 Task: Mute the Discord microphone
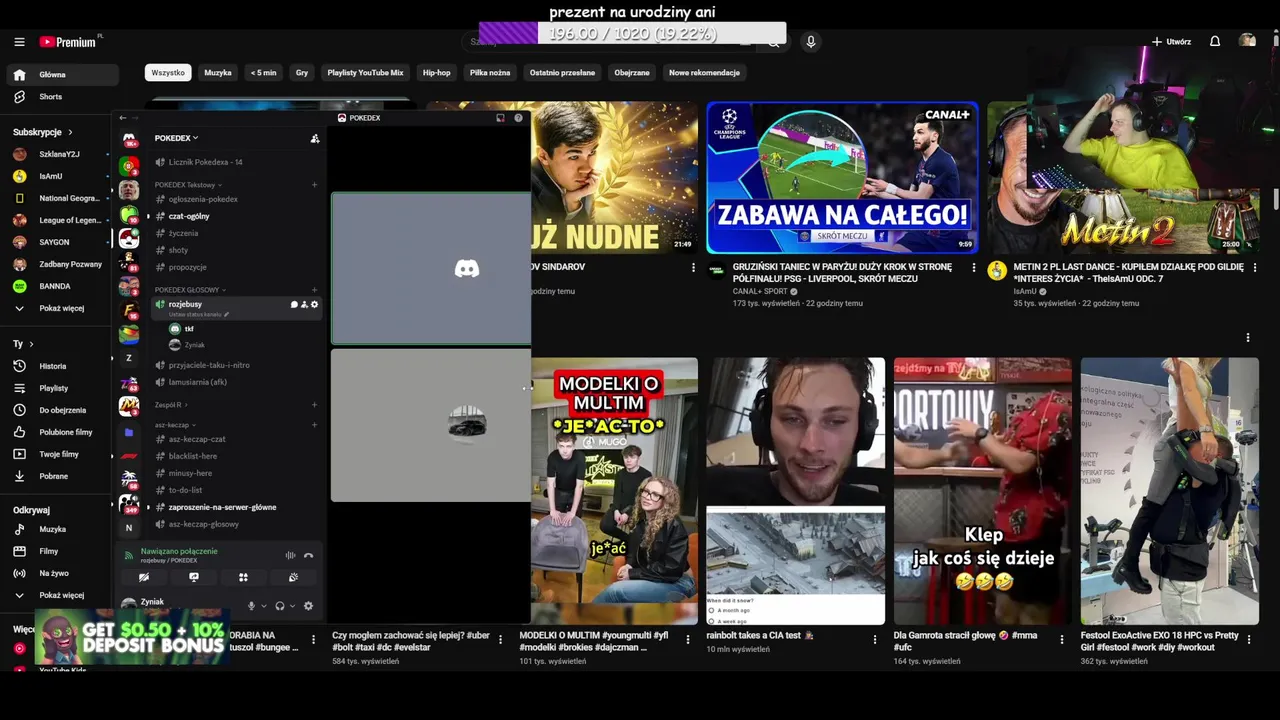coord(251,606)
